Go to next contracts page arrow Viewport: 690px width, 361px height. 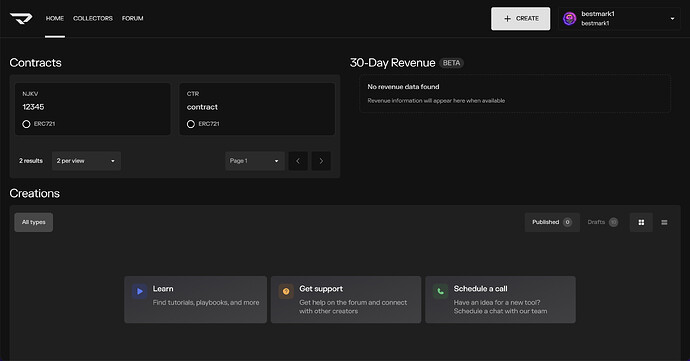321,161
